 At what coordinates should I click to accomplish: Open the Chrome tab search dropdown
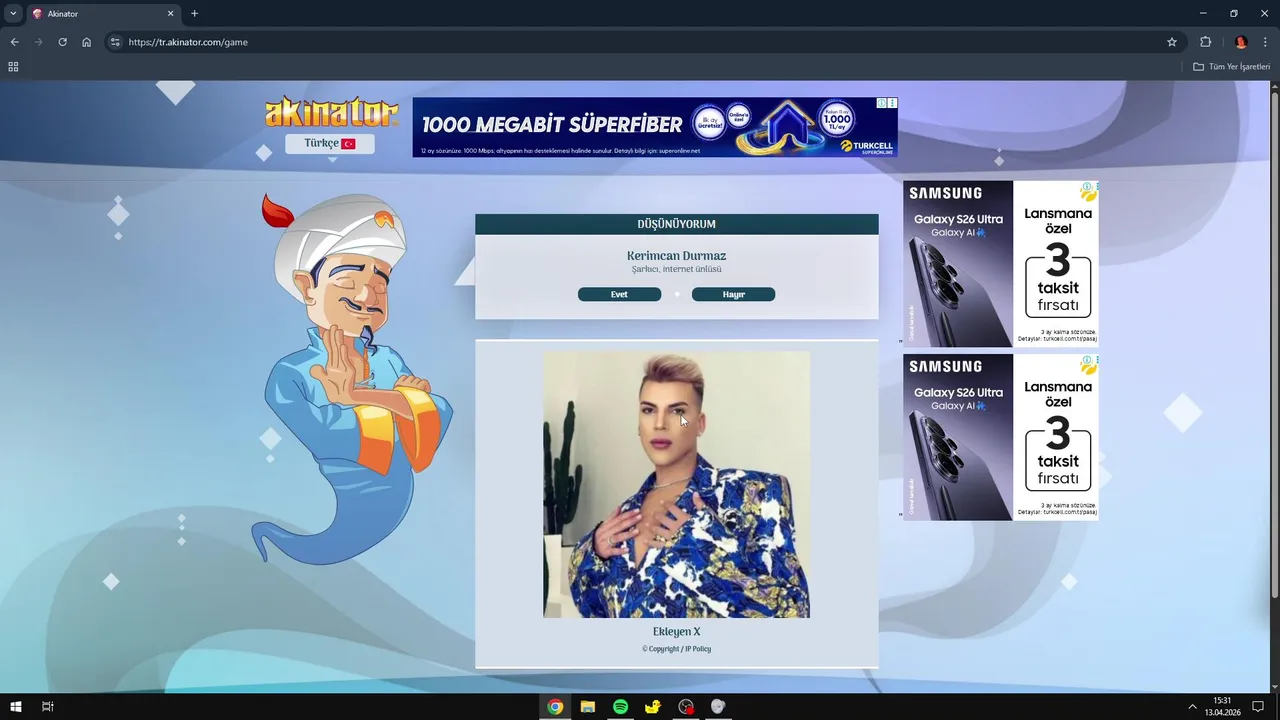[13, 13]
